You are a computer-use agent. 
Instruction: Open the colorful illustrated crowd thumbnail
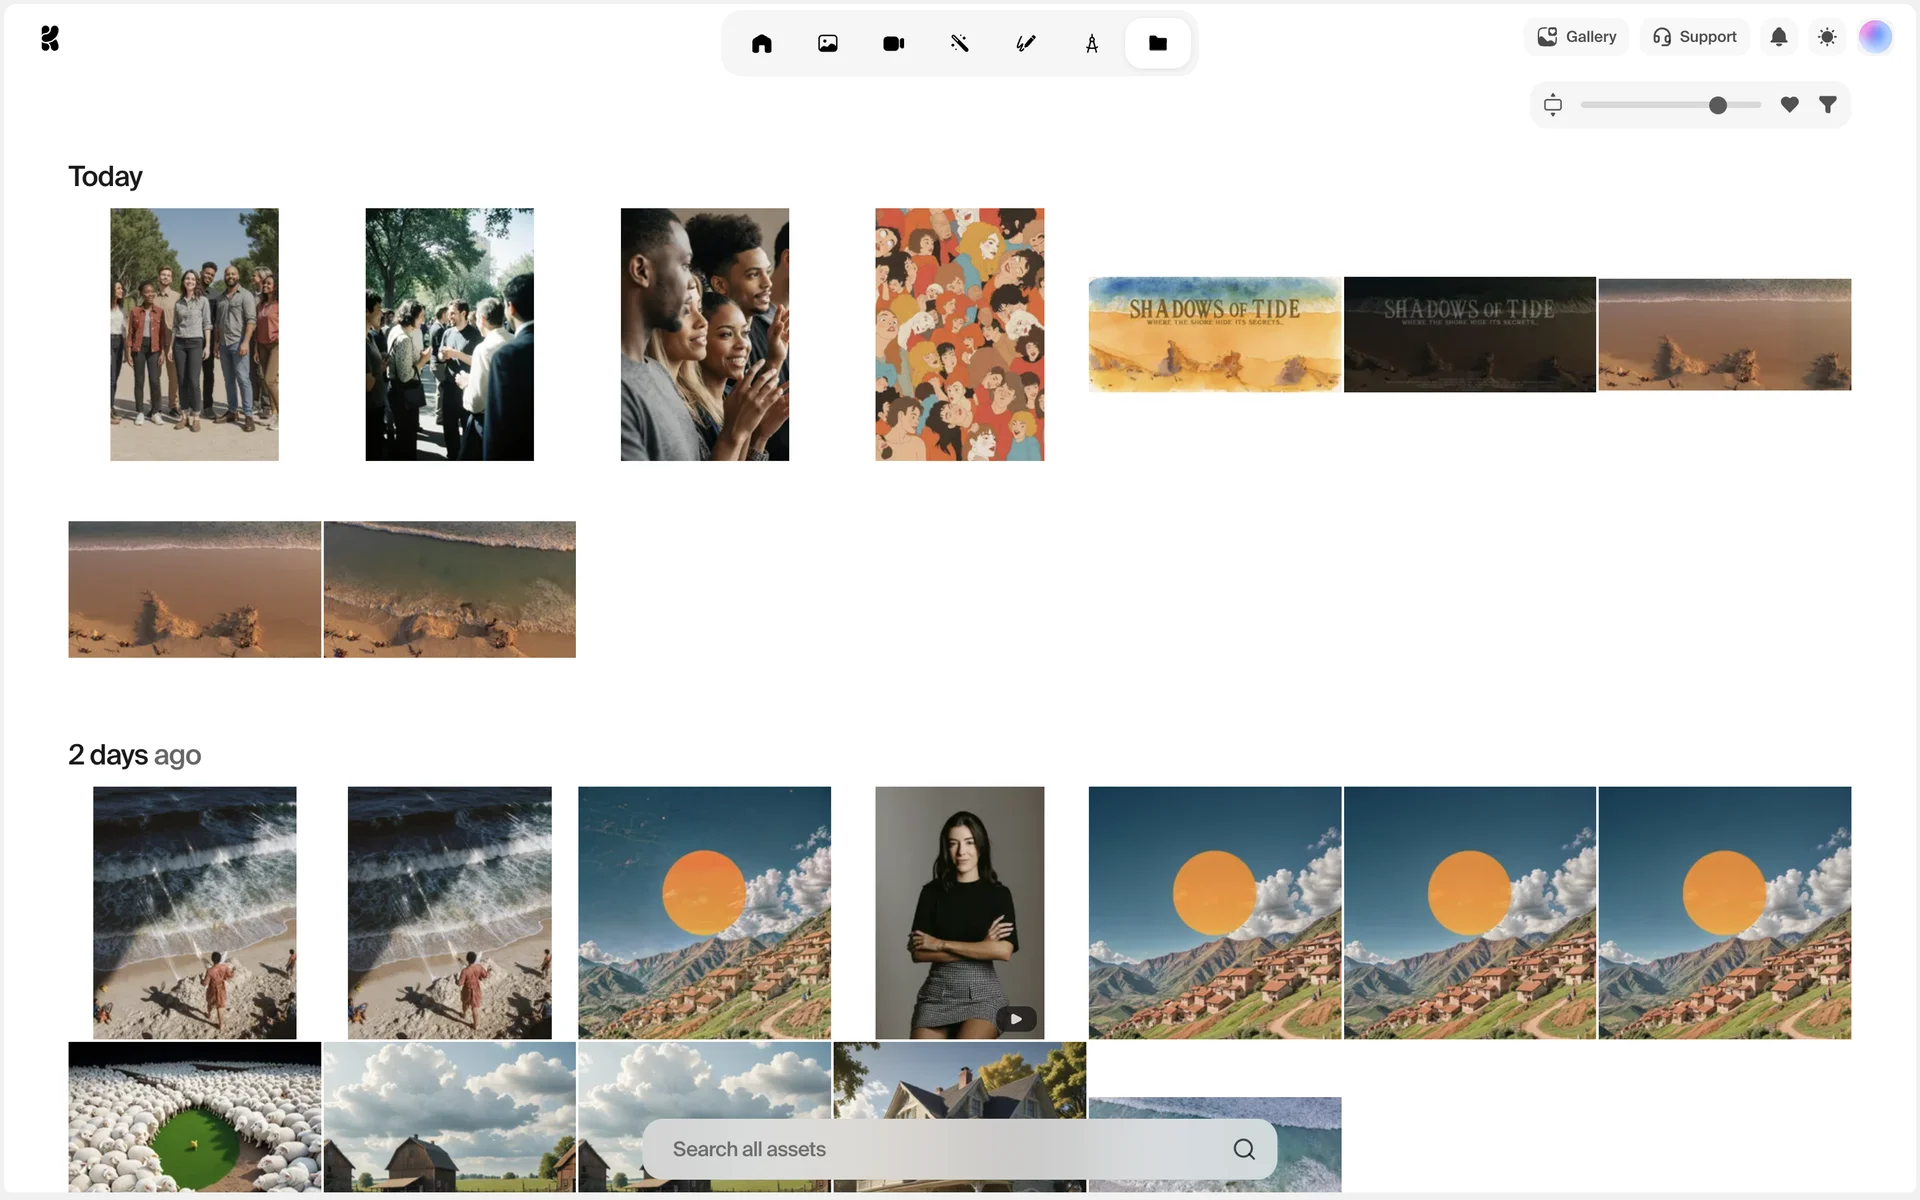(959, 334)
